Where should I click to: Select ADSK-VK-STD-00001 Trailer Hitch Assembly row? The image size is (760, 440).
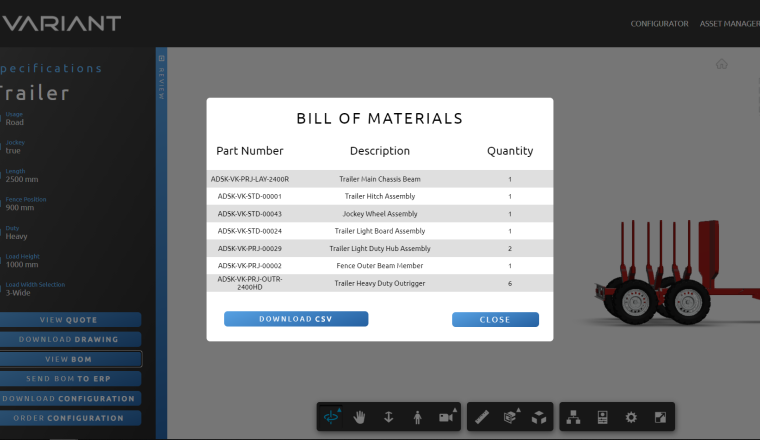click(380, 196)
